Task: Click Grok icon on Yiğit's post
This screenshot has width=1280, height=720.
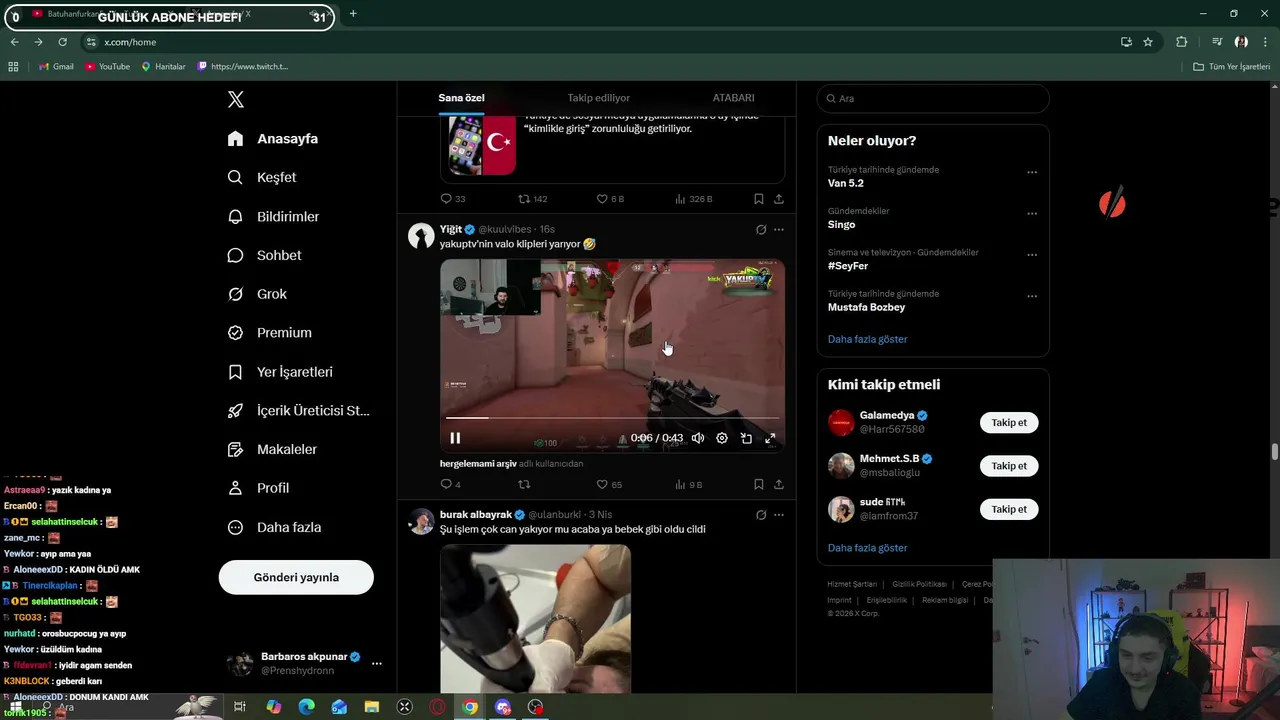Action: 761,230
